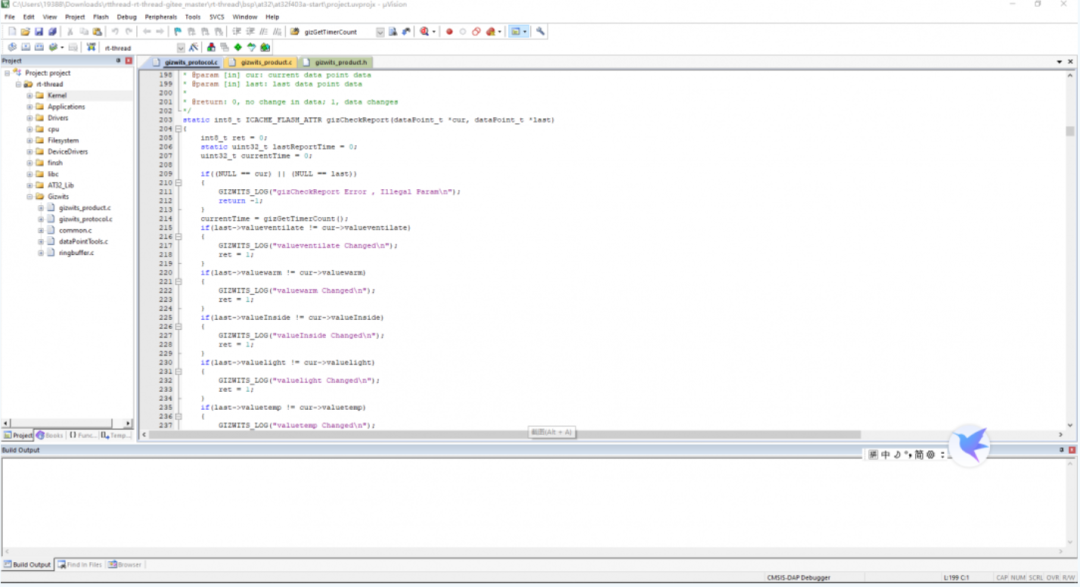The image size is (1080, 587).
Task: Click the Undo arrow icon
Action: pyautogui.click(x=114, y=32)
